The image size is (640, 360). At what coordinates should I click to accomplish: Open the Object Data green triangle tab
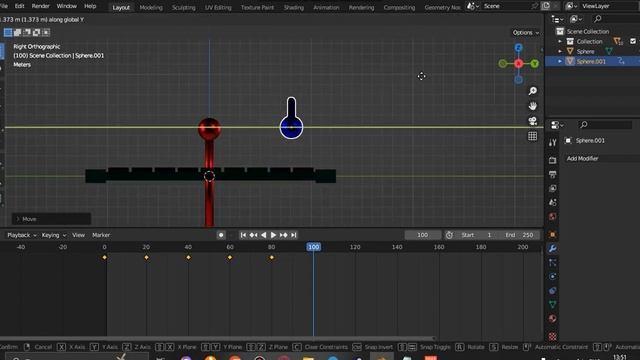[552, 304]
